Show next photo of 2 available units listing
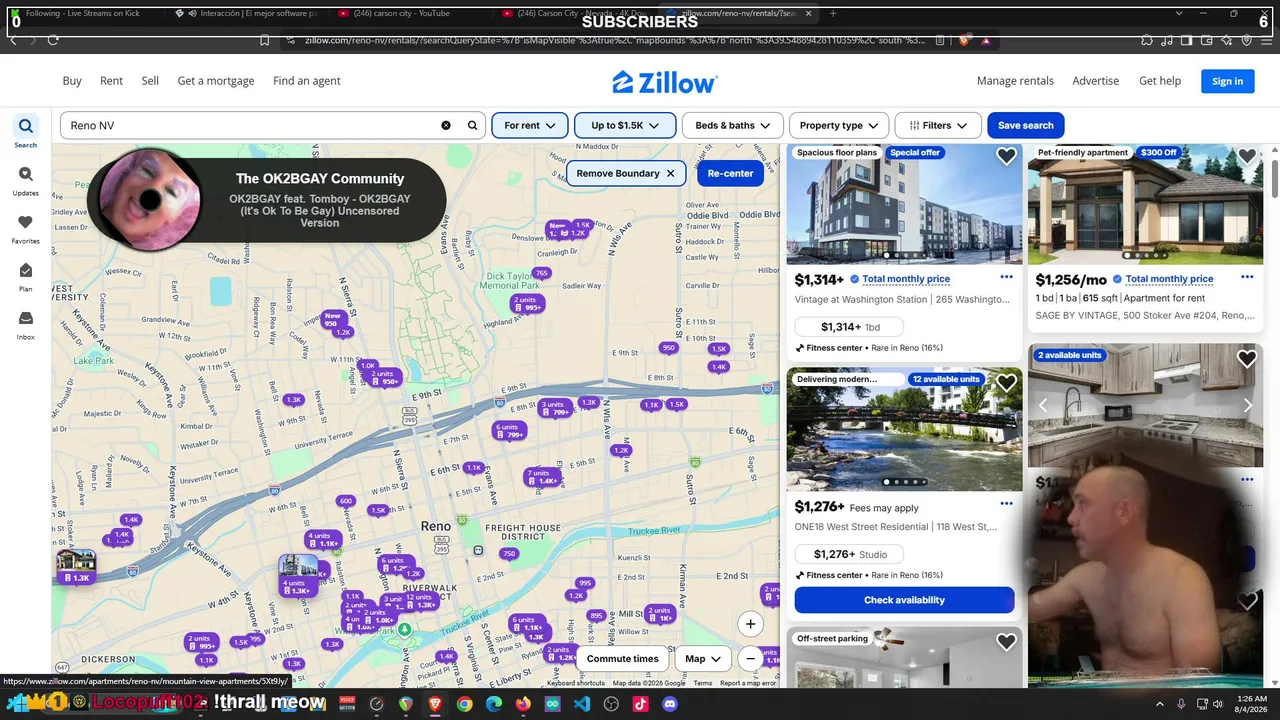1280x720 pixels. click(x=1247, y=405)
